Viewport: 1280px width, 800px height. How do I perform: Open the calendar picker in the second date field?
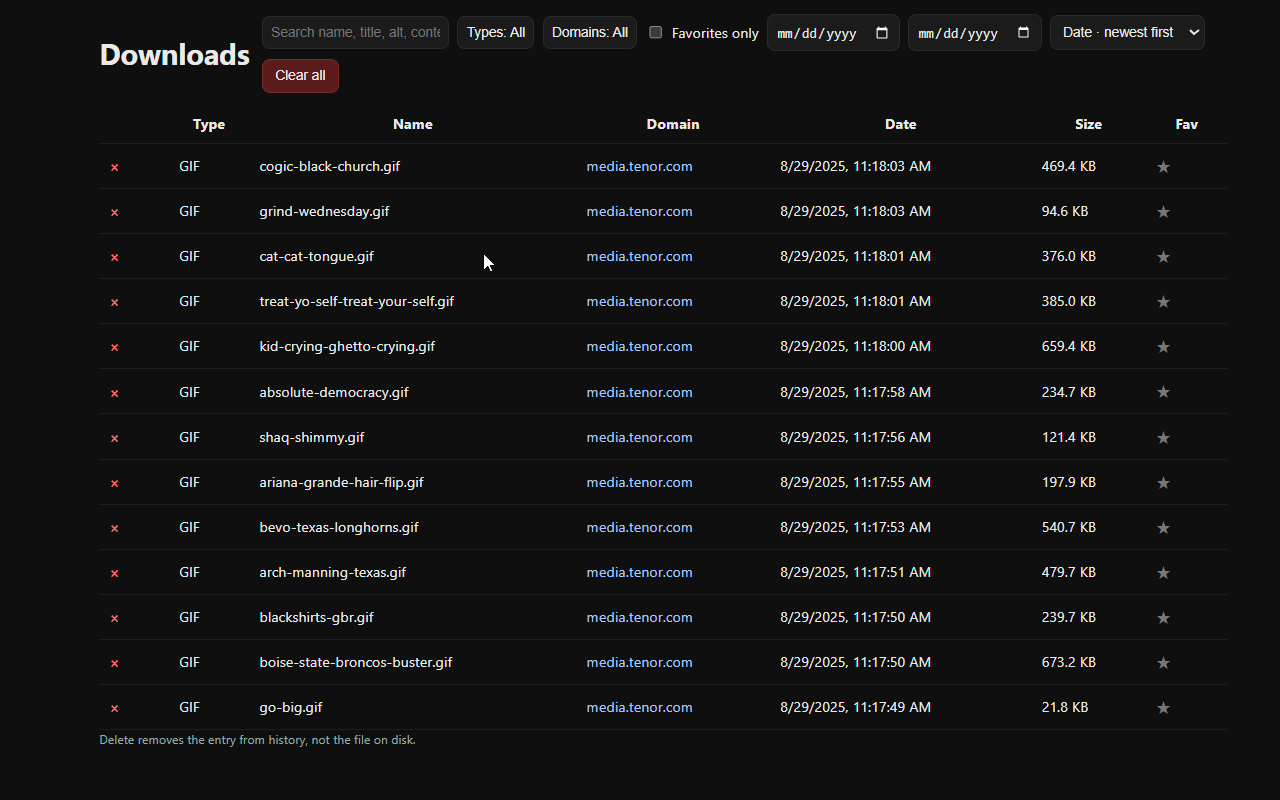pyautogui.click(x=1023, y=33)
